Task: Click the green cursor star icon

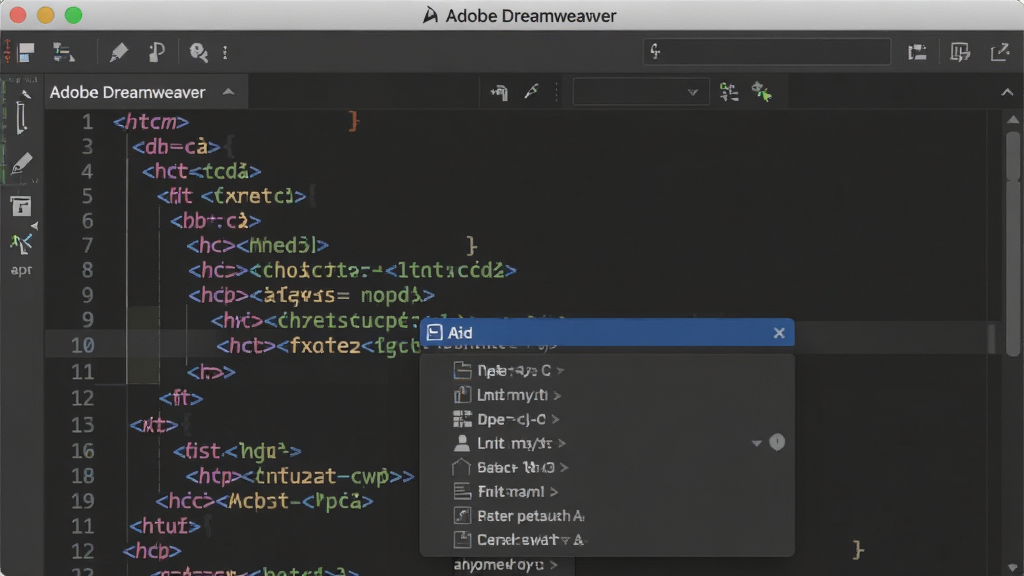Action: click(761, 92)
